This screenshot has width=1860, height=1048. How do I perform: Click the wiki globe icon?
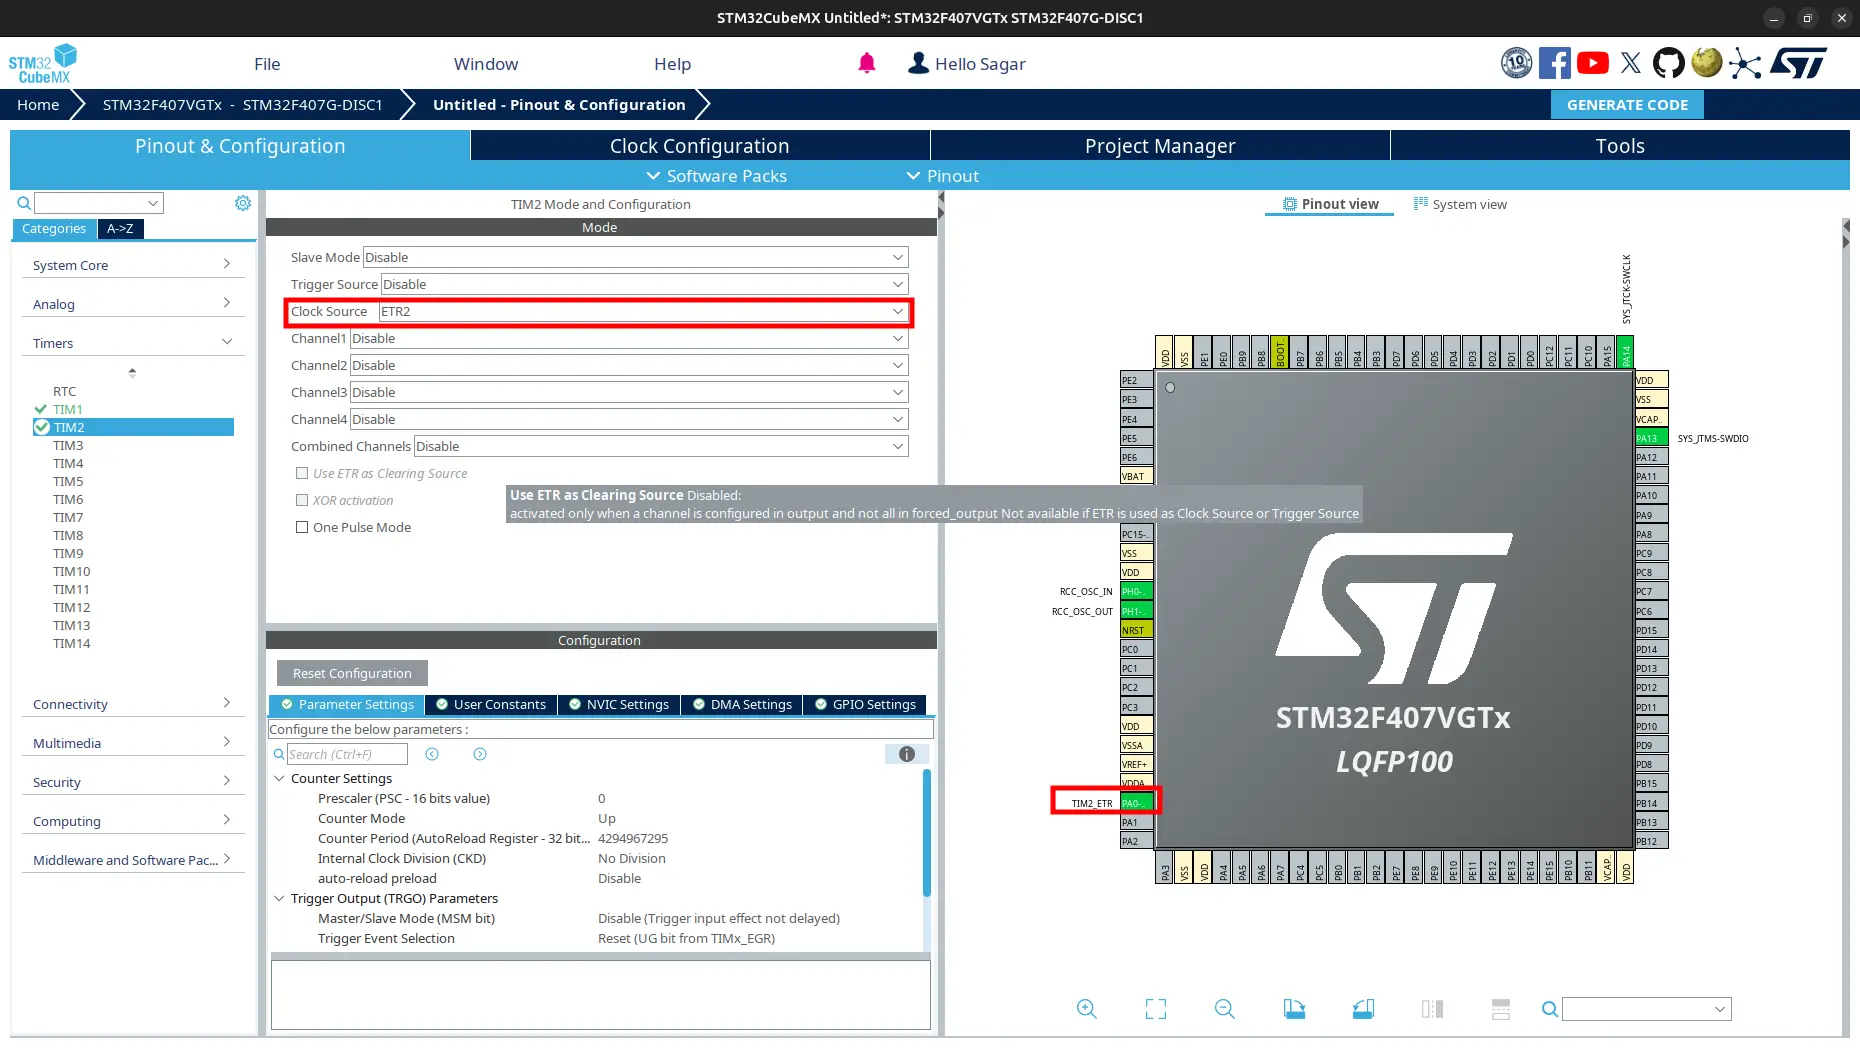(1707, 63)
